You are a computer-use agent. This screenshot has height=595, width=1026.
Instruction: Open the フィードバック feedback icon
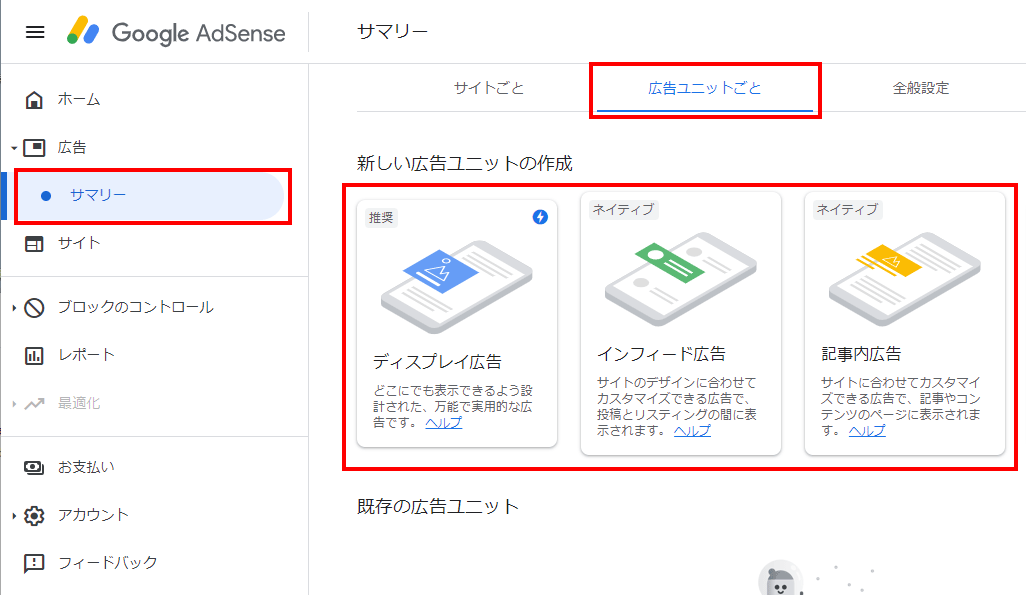coord(34,563)
